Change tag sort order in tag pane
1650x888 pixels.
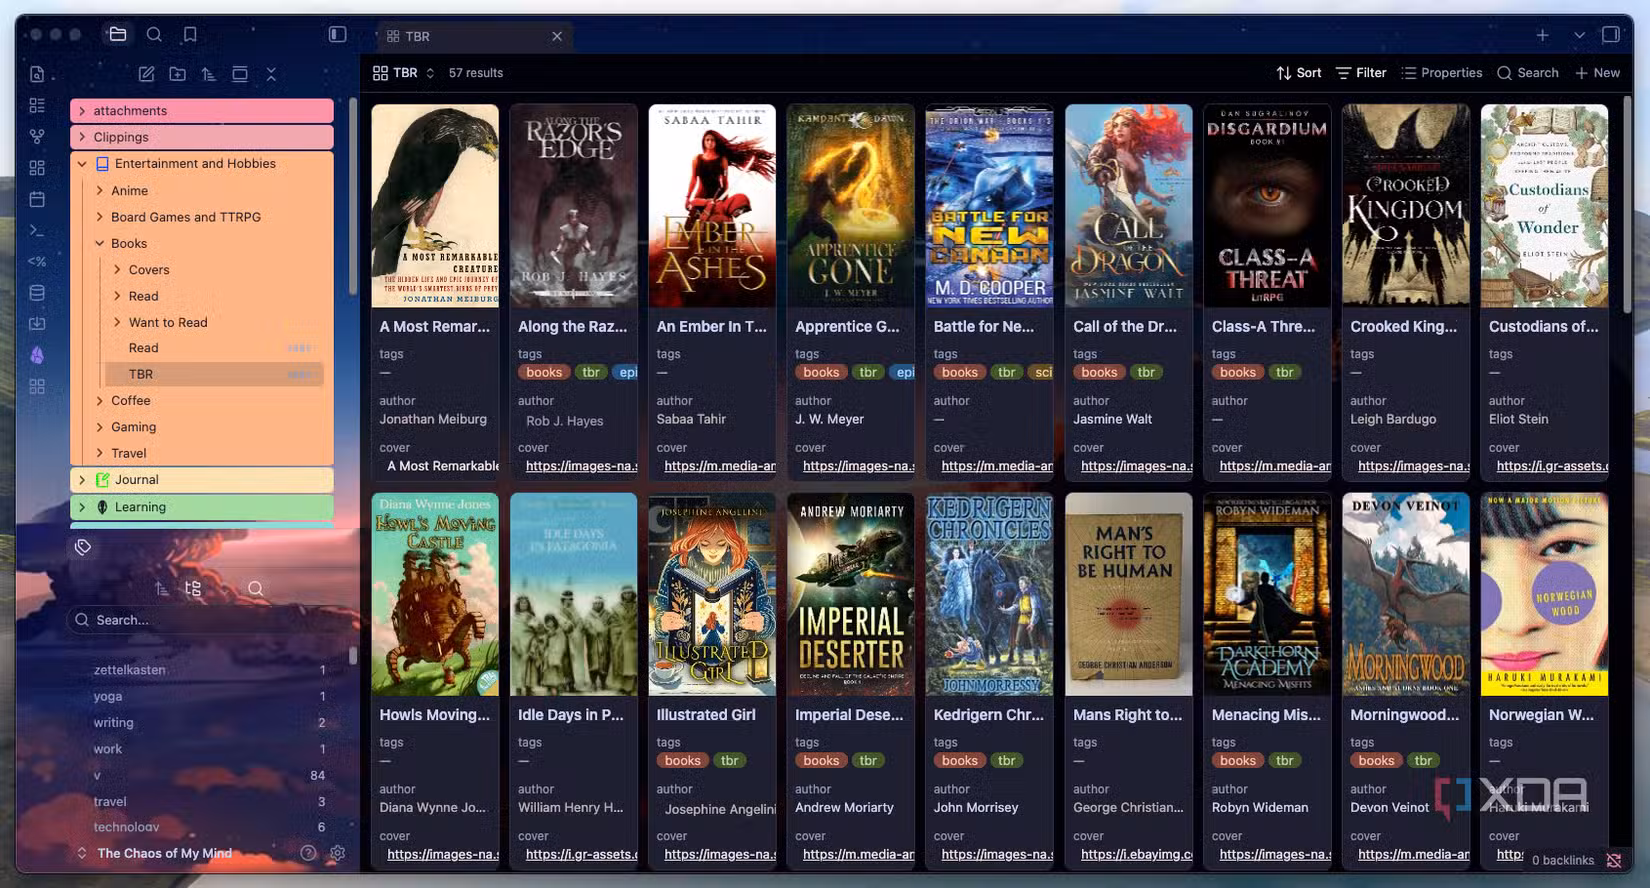[x=161, y=589]
